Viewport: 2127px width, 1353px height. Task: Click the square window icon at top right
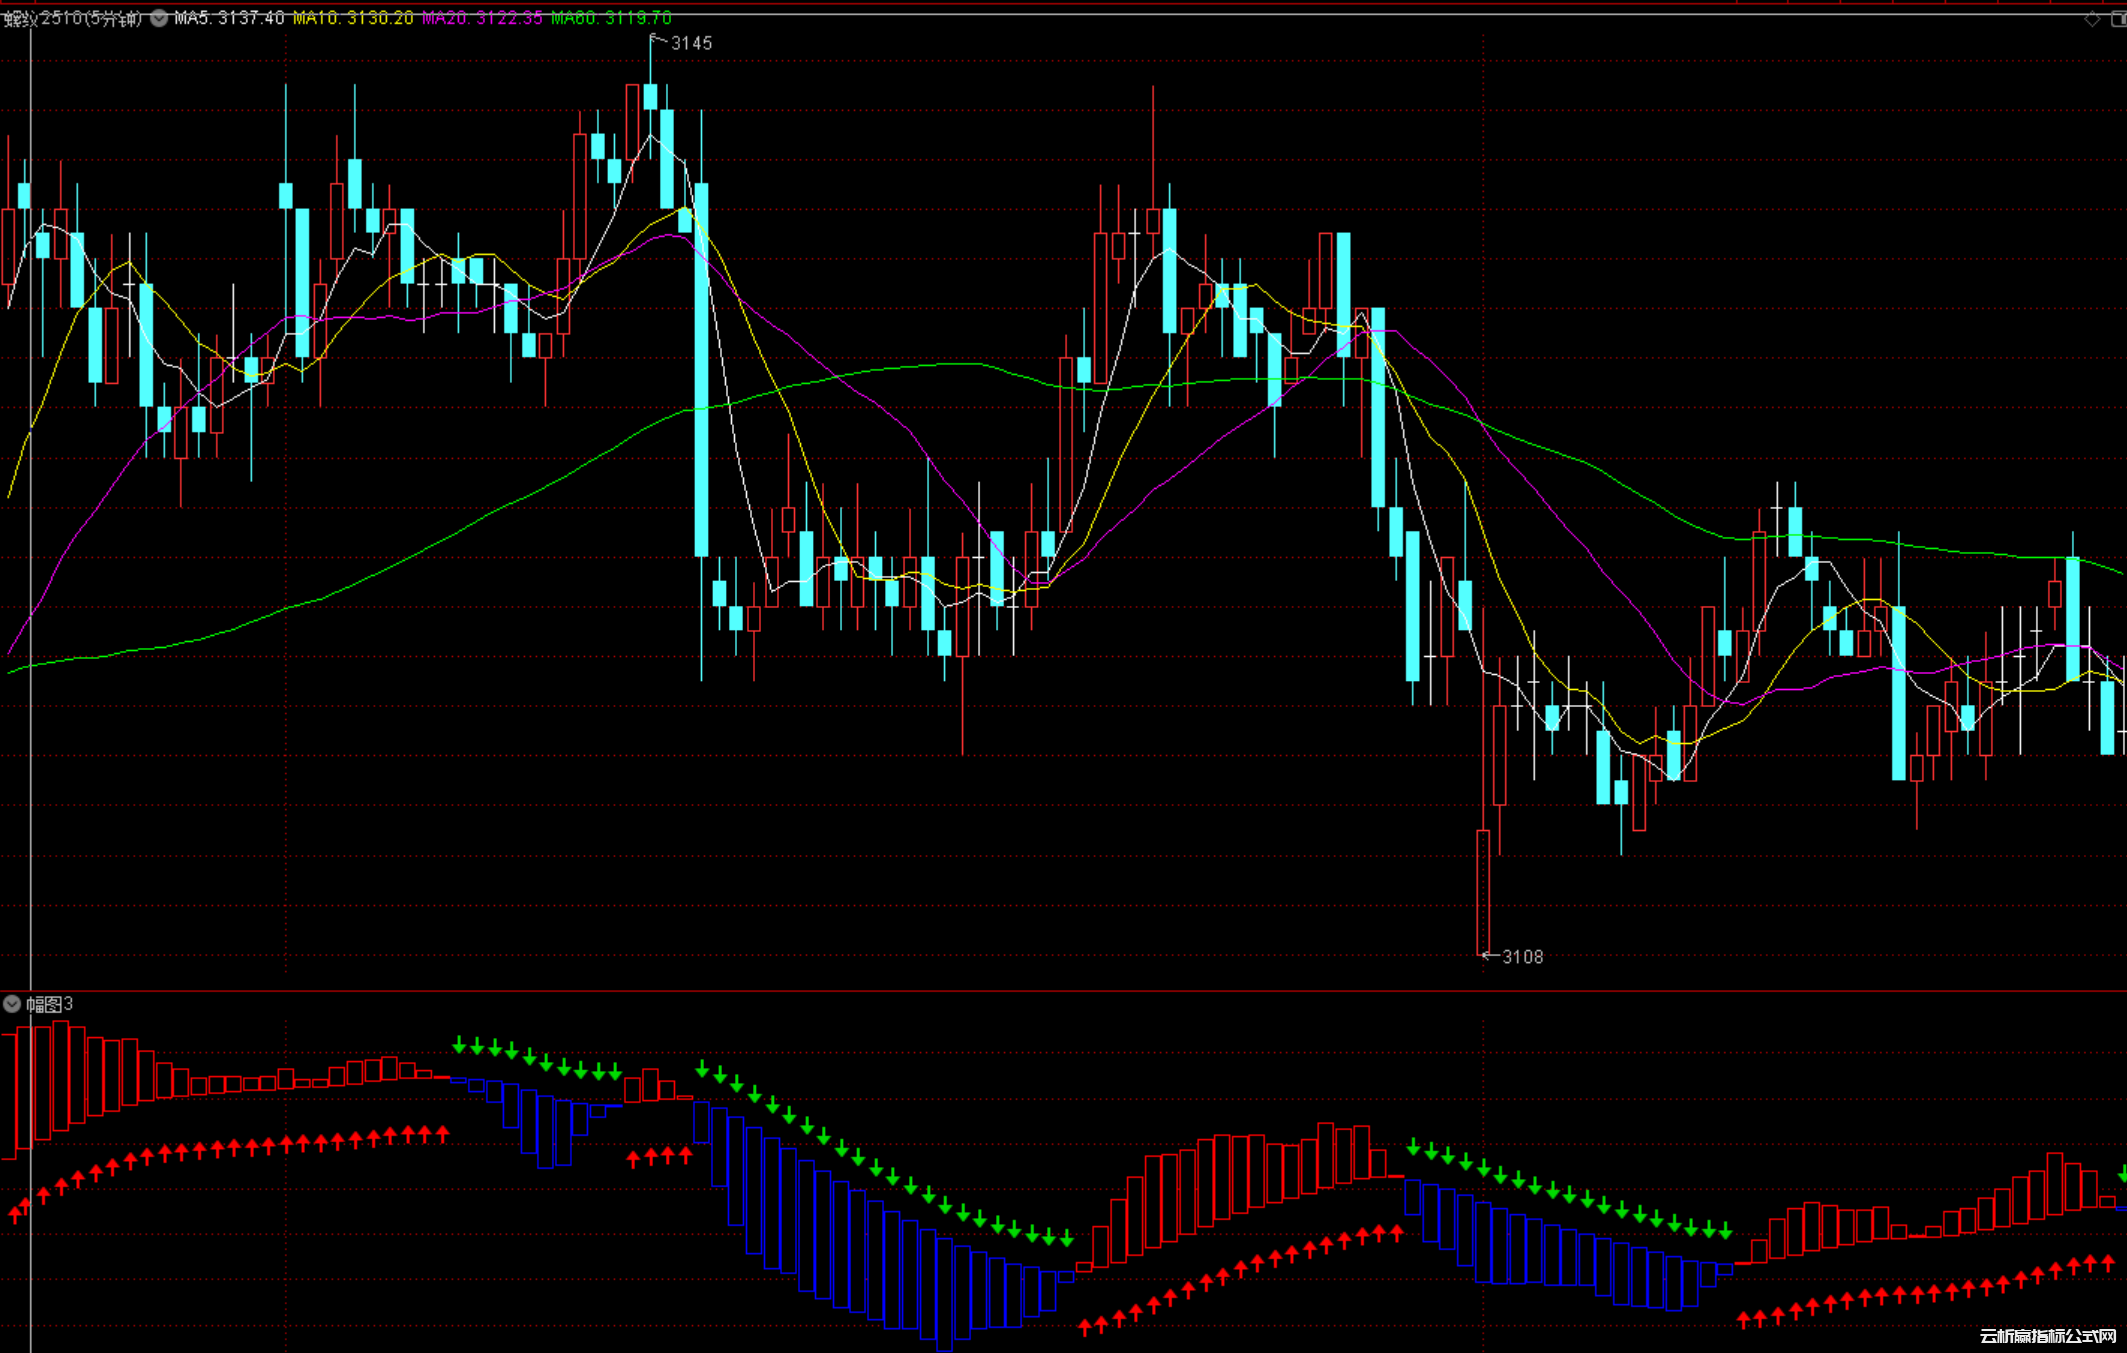2118,19
